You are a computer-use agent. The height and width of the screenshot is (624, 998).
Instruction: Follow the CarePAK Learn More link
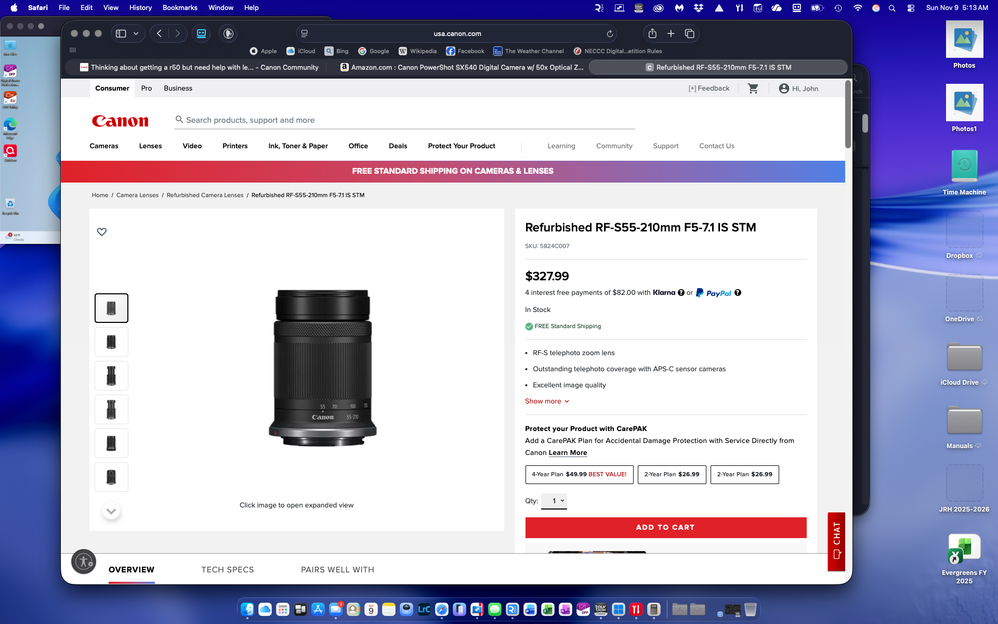[568, 453]
